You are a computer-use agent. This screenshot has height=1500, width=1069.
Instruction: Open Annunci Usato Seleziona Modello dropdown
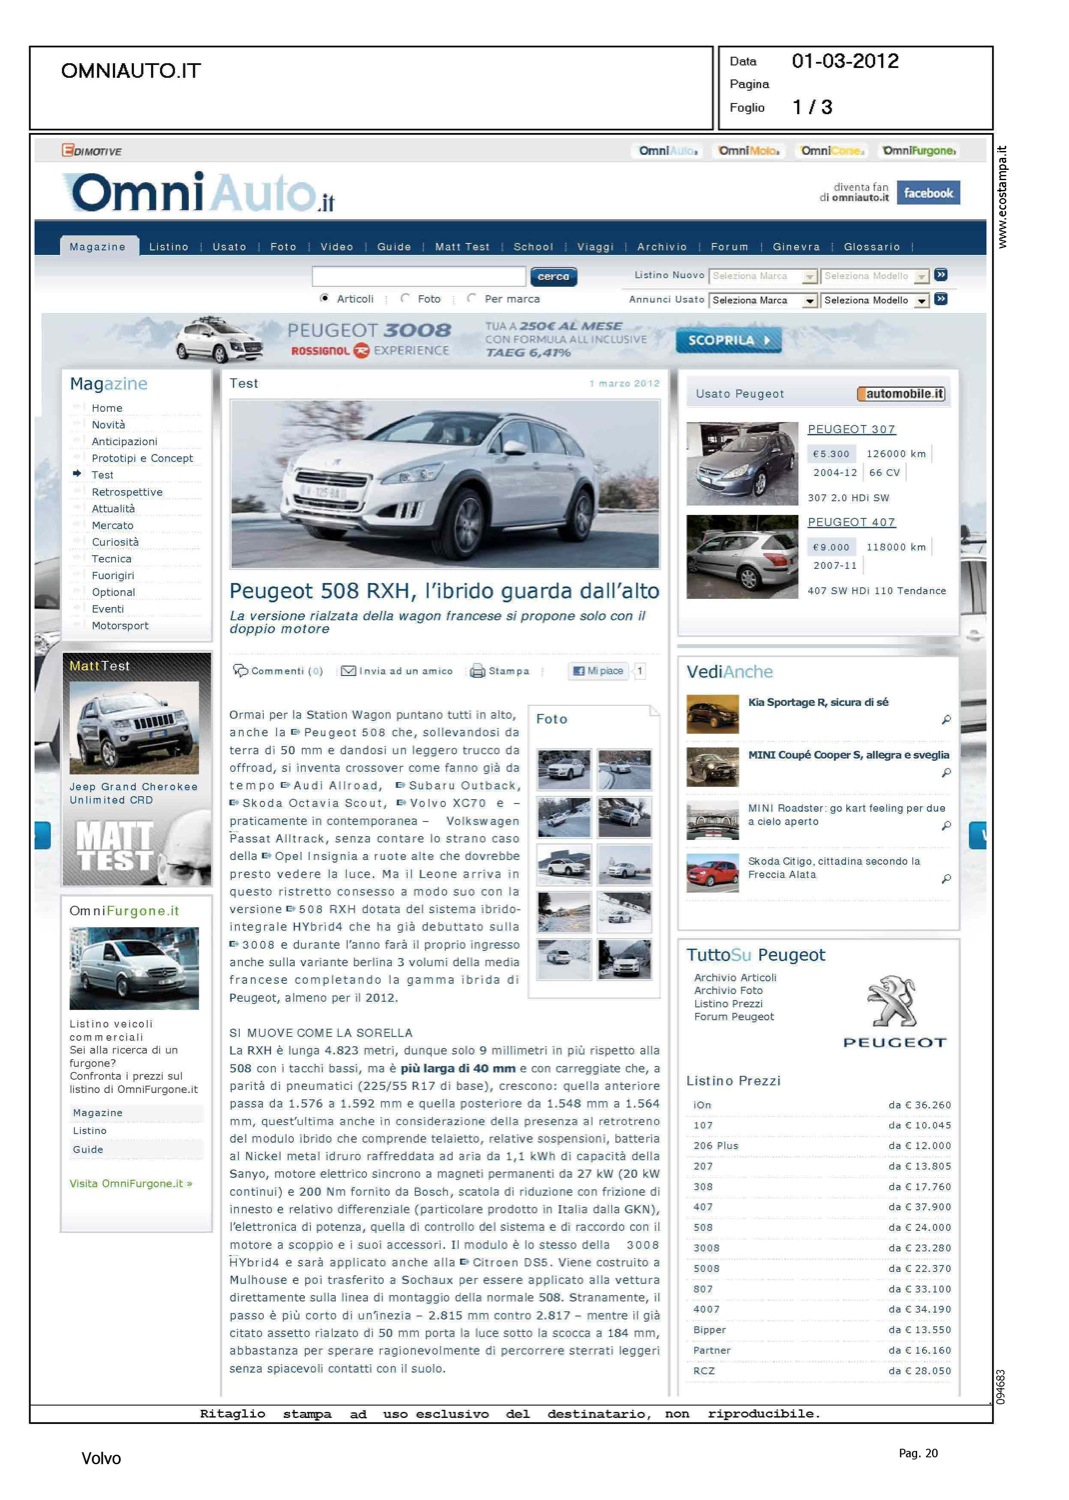click(875, 300)
